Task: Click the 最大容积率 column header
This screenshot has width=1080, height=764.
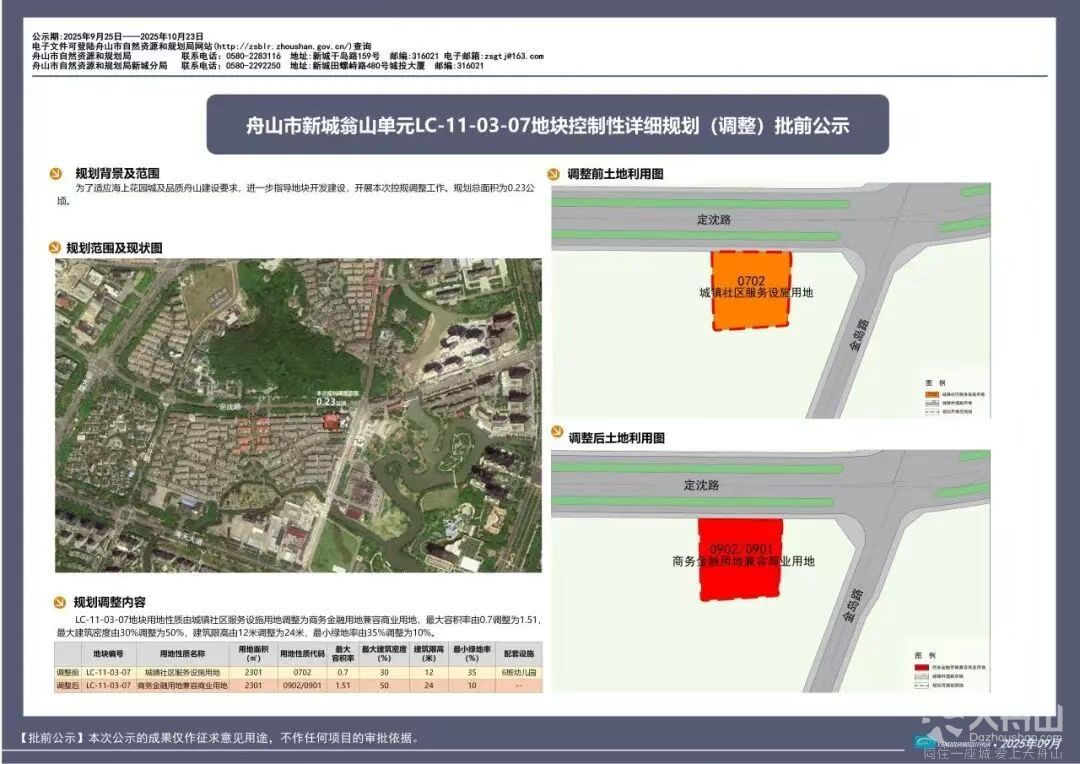Action: click(x=342, y=654)
